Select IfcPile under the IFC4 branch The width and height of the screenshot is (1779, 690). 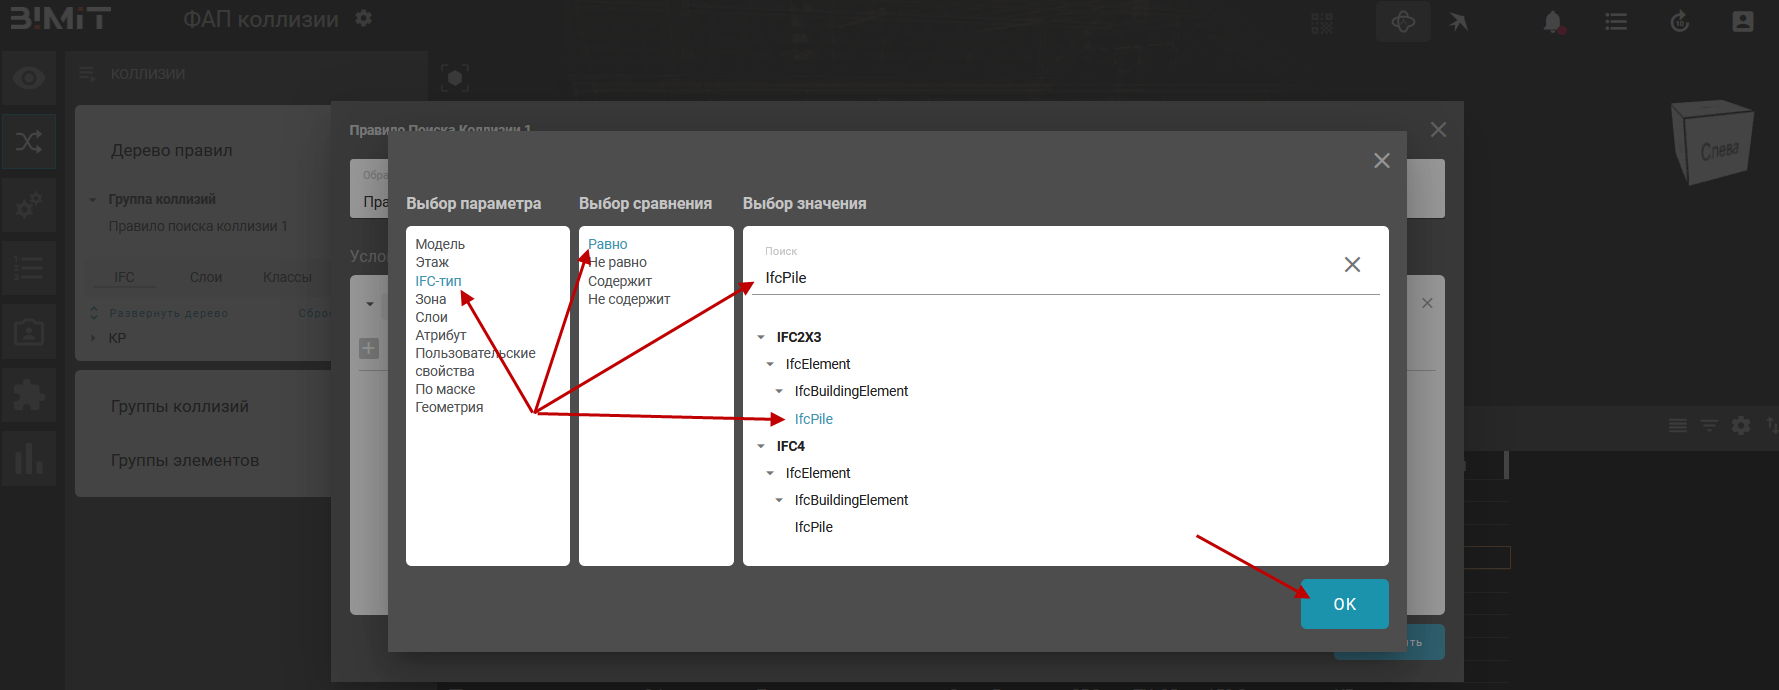click(x=813, y=527)
